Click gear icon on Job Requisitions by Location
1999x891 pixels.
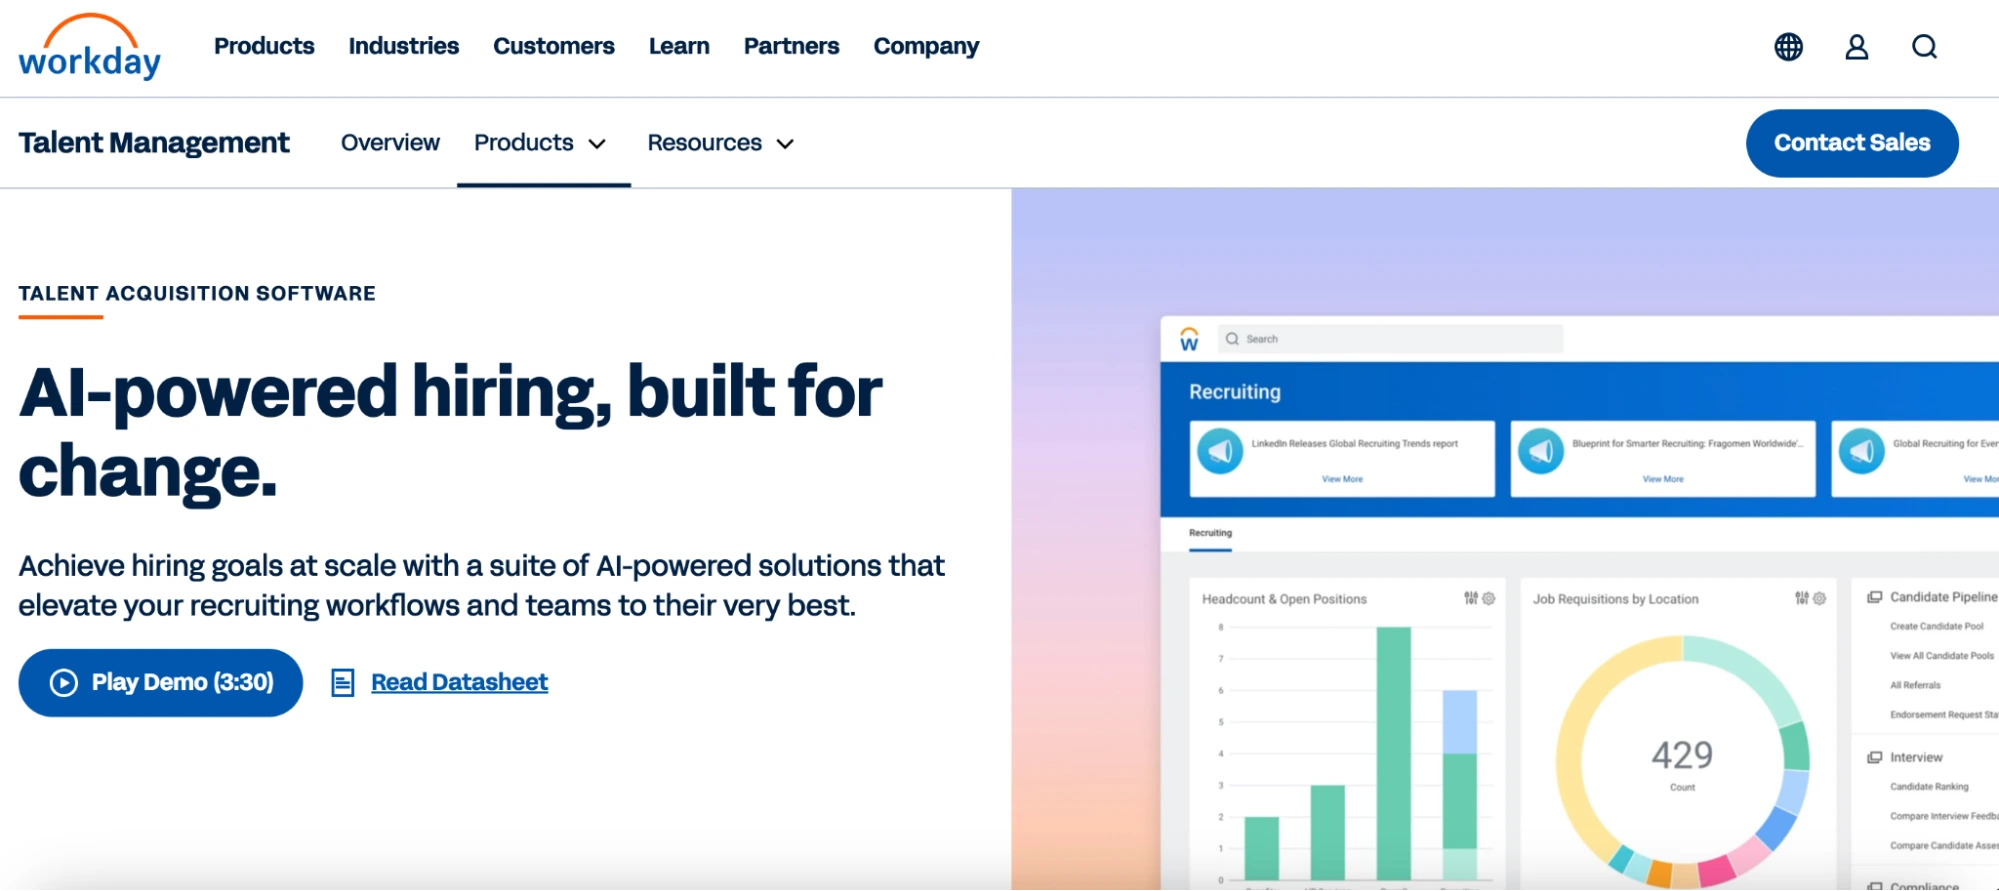tap(1820, 598)
